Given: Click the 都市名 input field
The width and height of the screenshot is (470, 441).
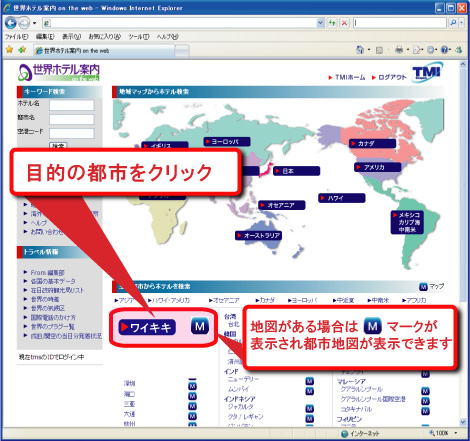Looking at the screenshot, I should (x=72, y=119).
